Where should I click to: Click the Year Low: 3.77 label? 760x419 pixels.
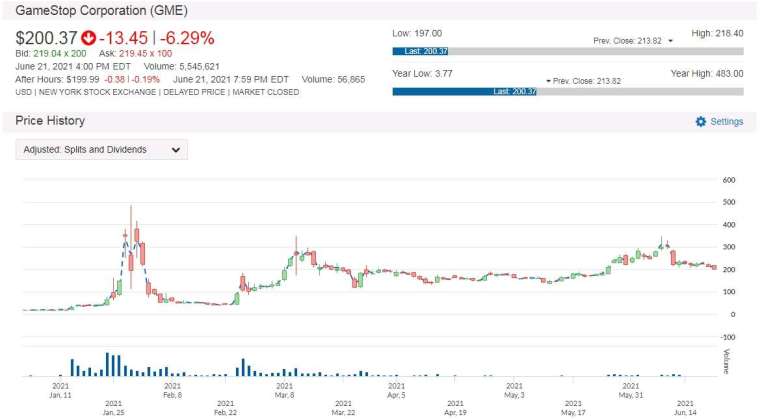click(x=422, y=74)
